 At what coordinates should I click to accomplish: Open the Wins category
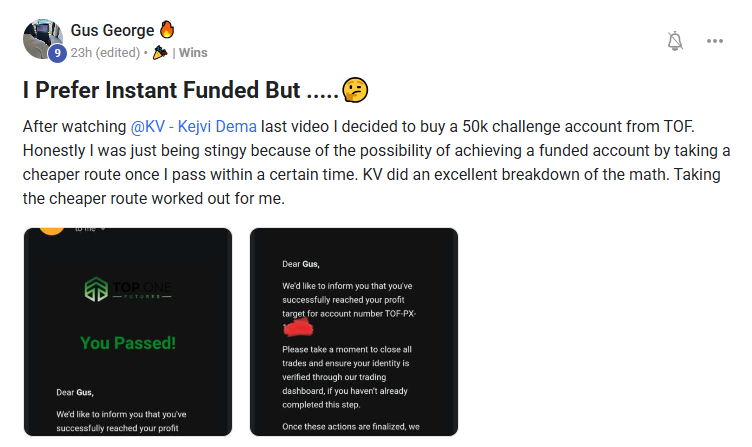[192, 52]
